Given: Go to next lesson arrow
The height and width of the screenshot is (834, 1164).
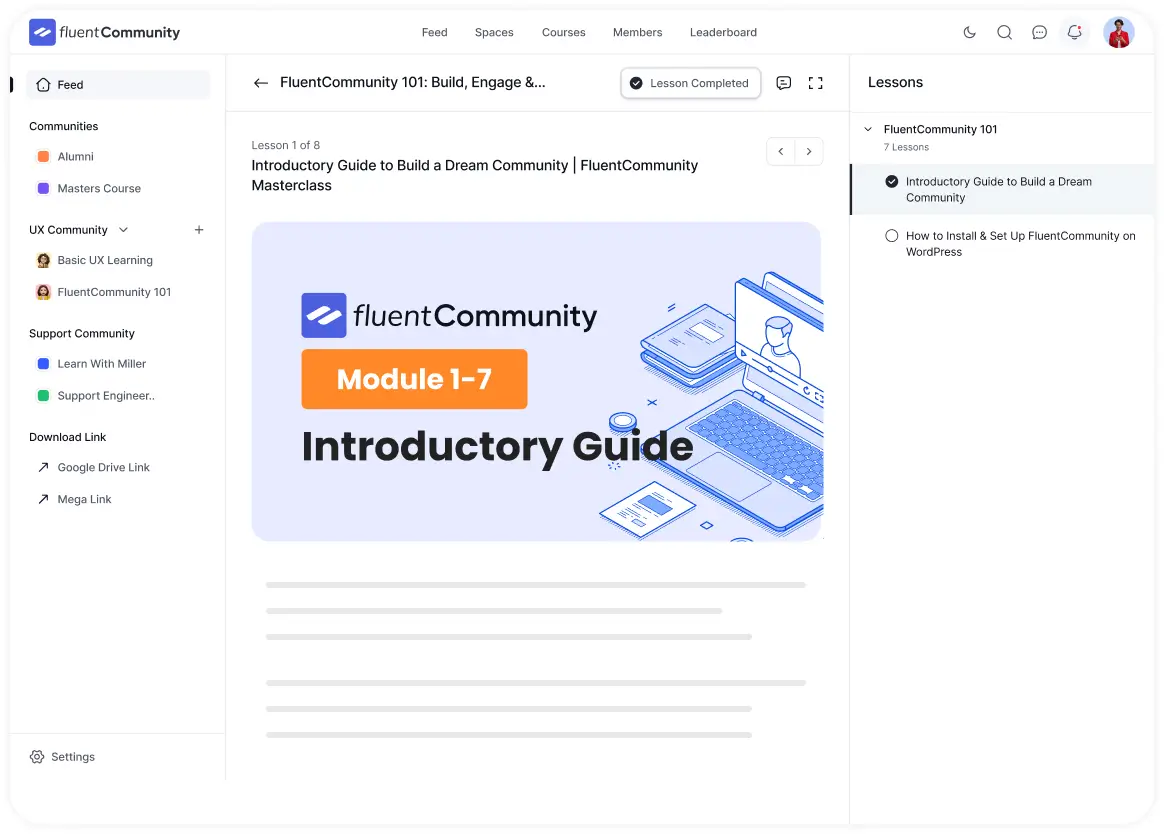Looking at the screenshot, I should [x=809, y=152].
